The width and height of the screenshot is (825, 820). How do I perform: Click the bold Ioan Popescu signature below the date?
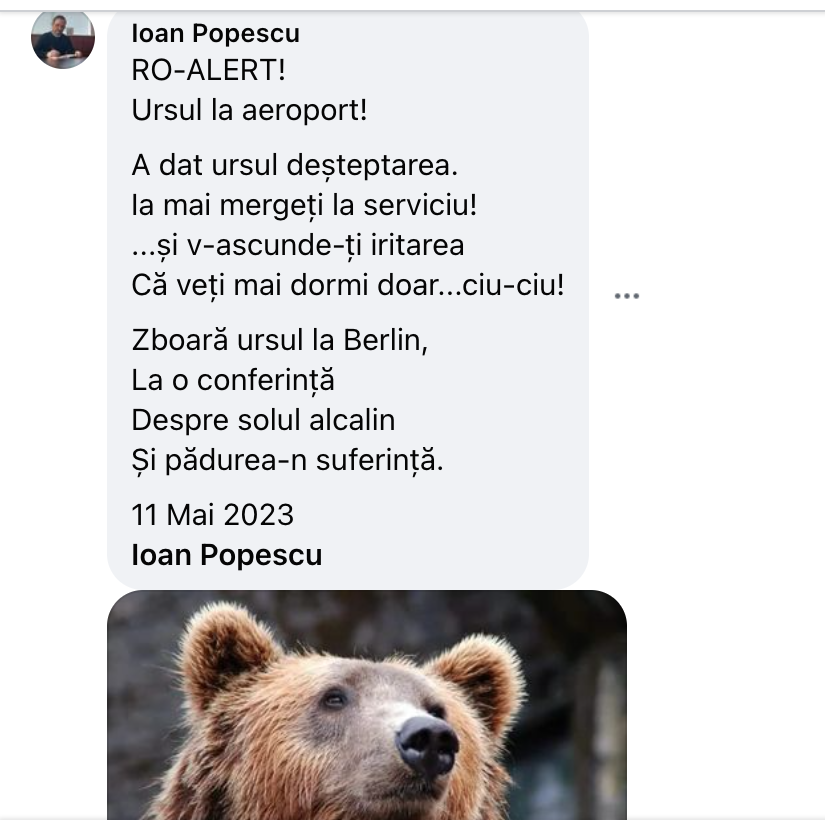tap(227, 555)
